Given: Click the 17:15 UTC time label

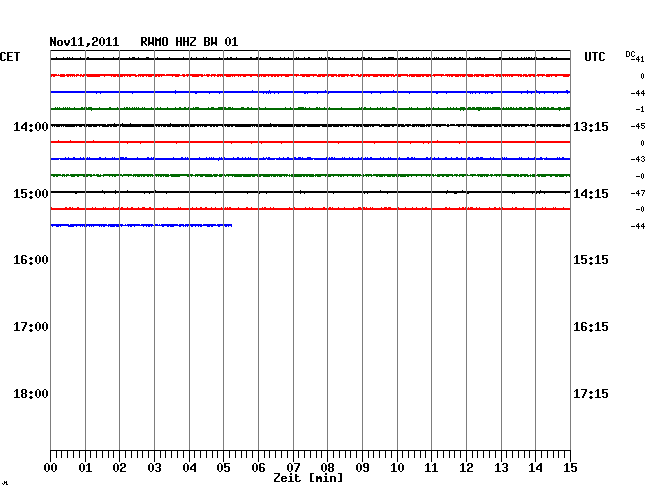Looking at the screenshot, I should tap(591, 393).
